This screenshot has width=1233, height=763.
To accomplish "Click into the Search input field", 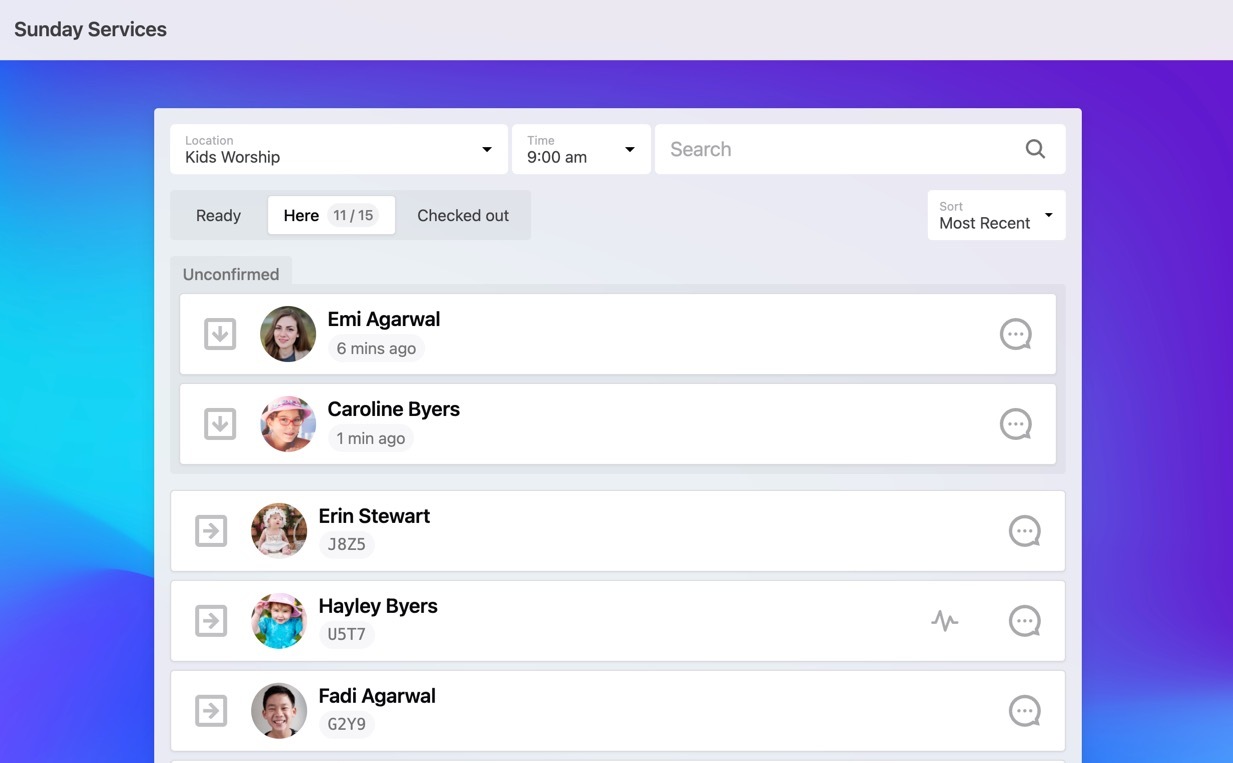I will tap(840, 149).
